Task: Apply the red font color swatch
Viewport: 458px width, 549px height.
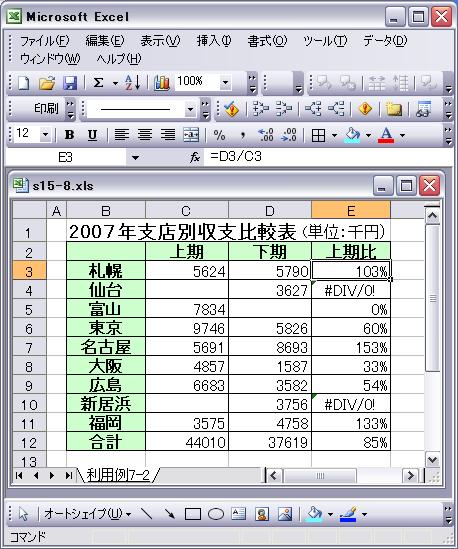Action: click(x=386, y=135)
